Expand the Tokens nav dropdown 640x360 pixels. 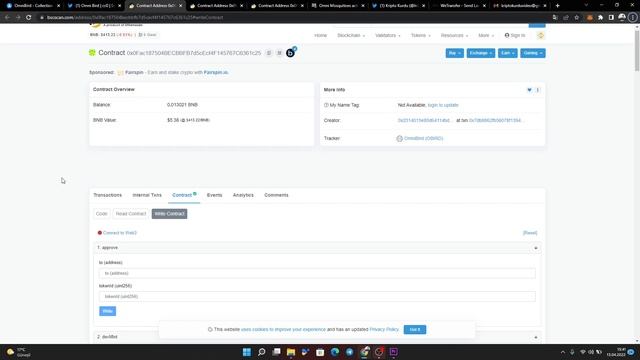pos(421,36)
